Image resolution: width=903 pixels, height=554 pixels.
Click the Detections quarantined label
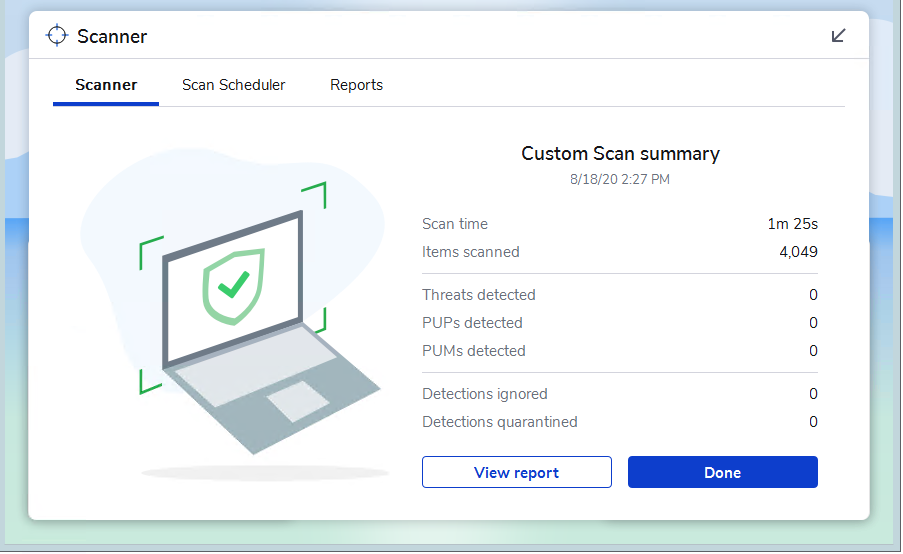[x=499, y=422]
